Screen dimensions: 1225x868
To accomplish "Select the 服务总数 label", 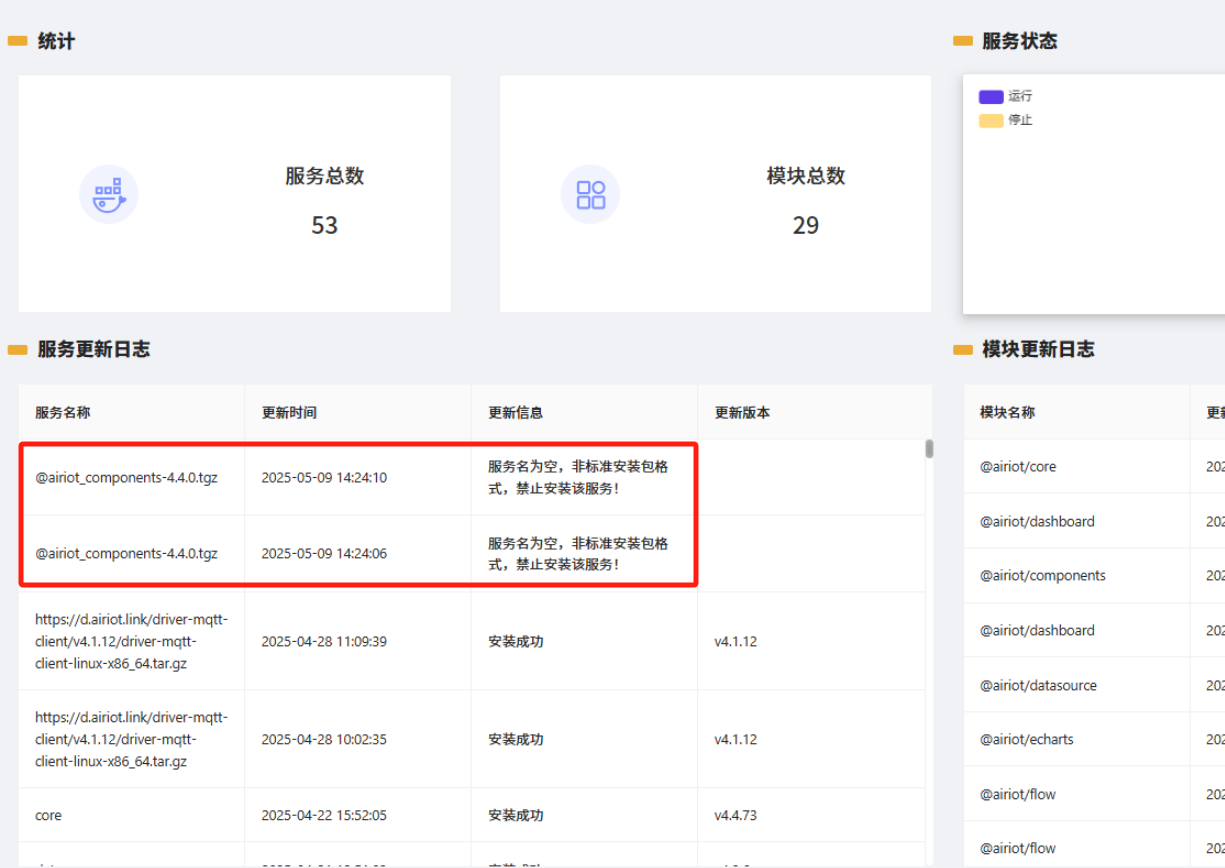I will pos(325,176).
